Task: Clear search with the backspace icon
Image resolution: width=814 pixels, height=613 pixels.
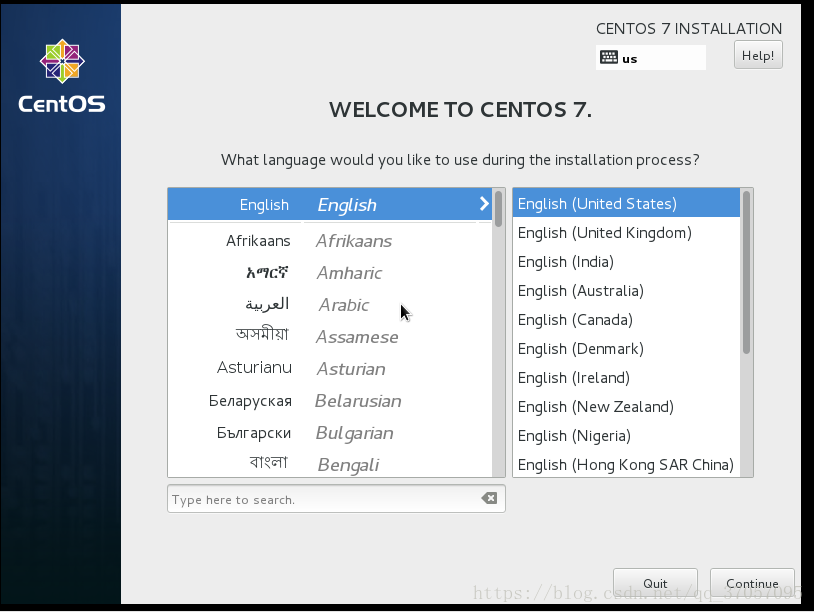Action: 489,499
